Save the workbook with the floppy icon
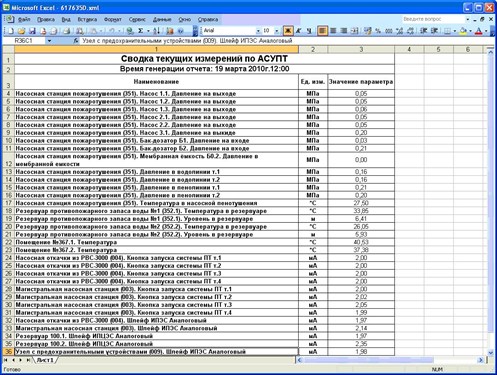The image size is (497, 375). click(32, 31)
